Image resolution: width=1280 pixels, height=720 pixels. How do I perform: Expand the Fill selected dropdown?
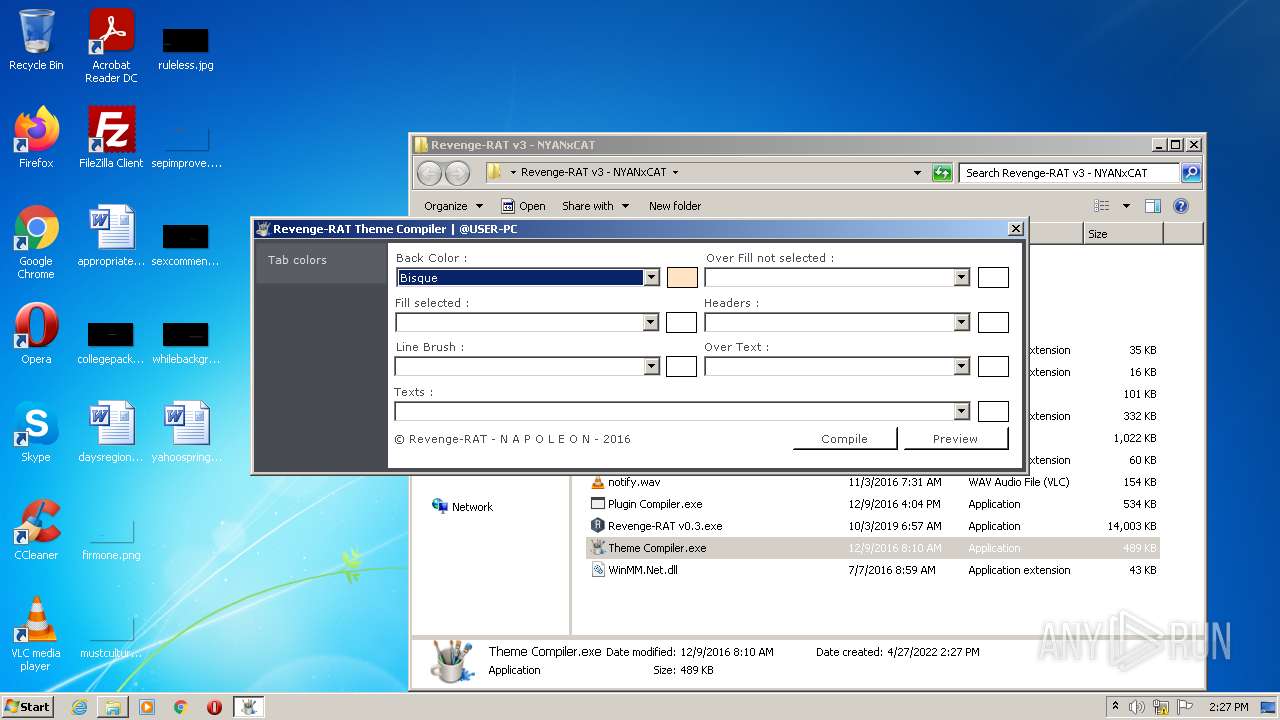(651, 322)
